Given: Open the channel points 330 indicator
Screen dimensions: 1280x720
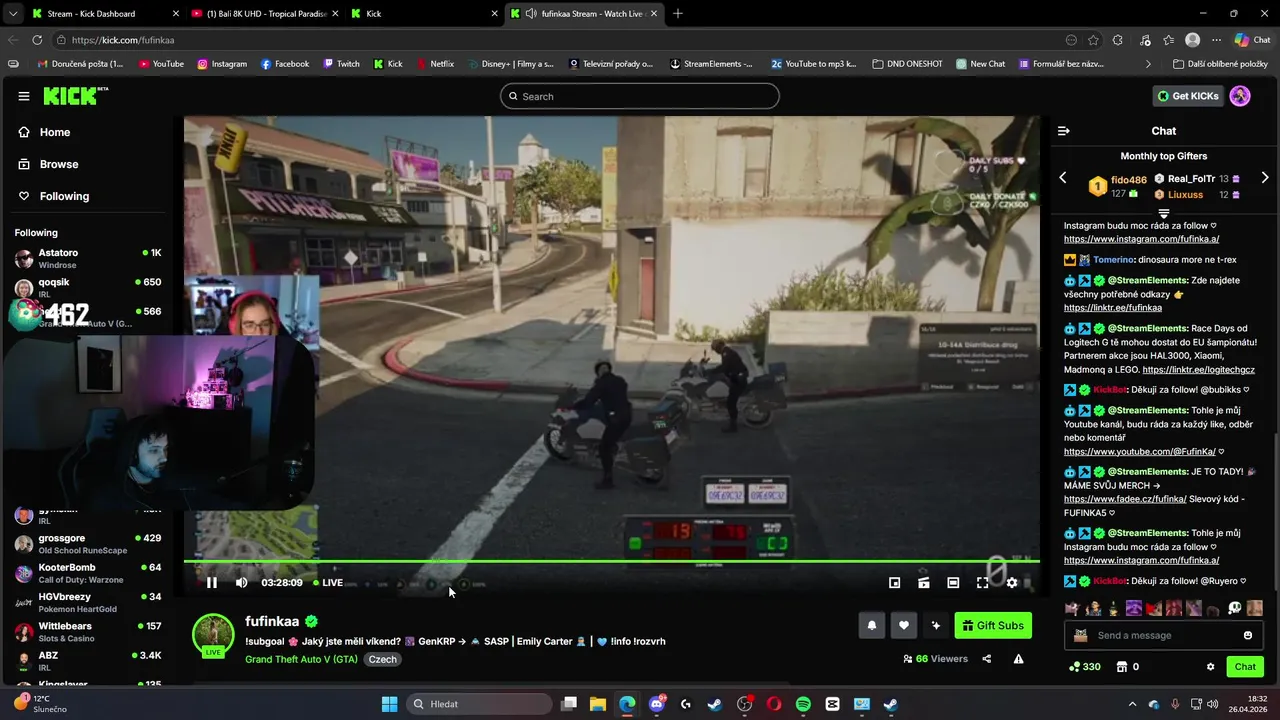Looking at the screenshot, I should 1084,667.
